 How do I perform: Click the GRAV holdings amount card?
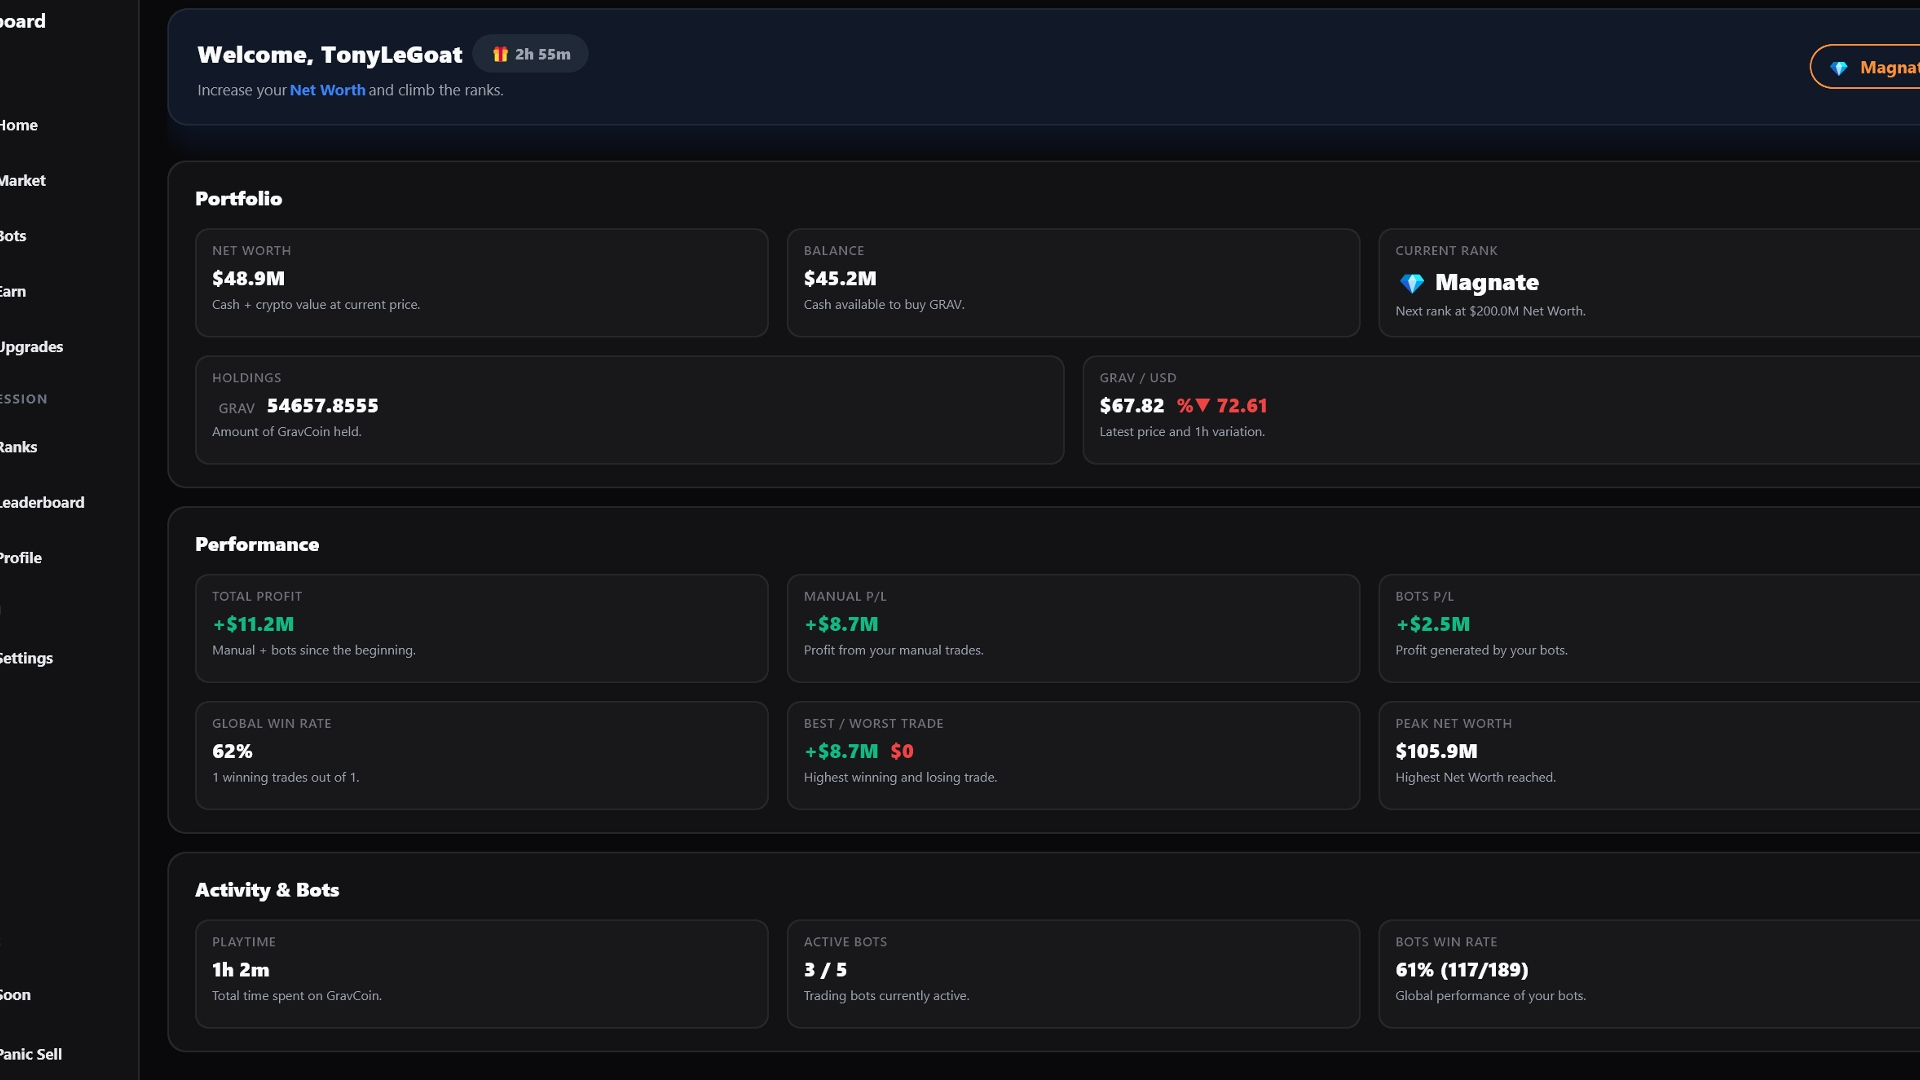coord(629,409)
